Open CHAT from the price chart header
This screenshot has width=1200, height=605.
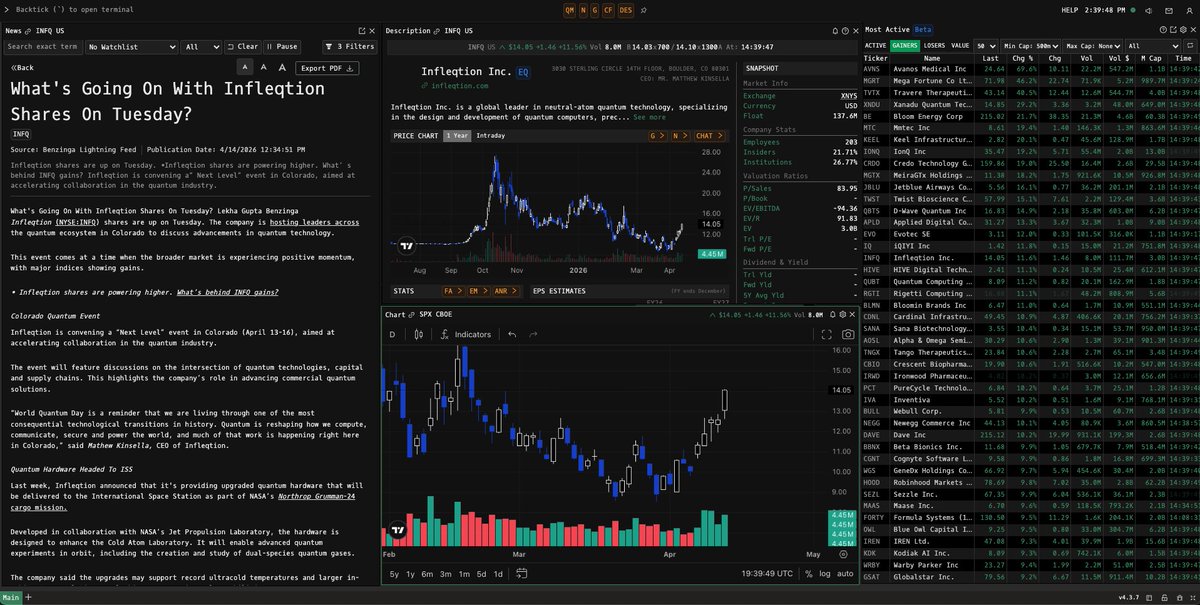pyautogui.click(x=708, y=135)
